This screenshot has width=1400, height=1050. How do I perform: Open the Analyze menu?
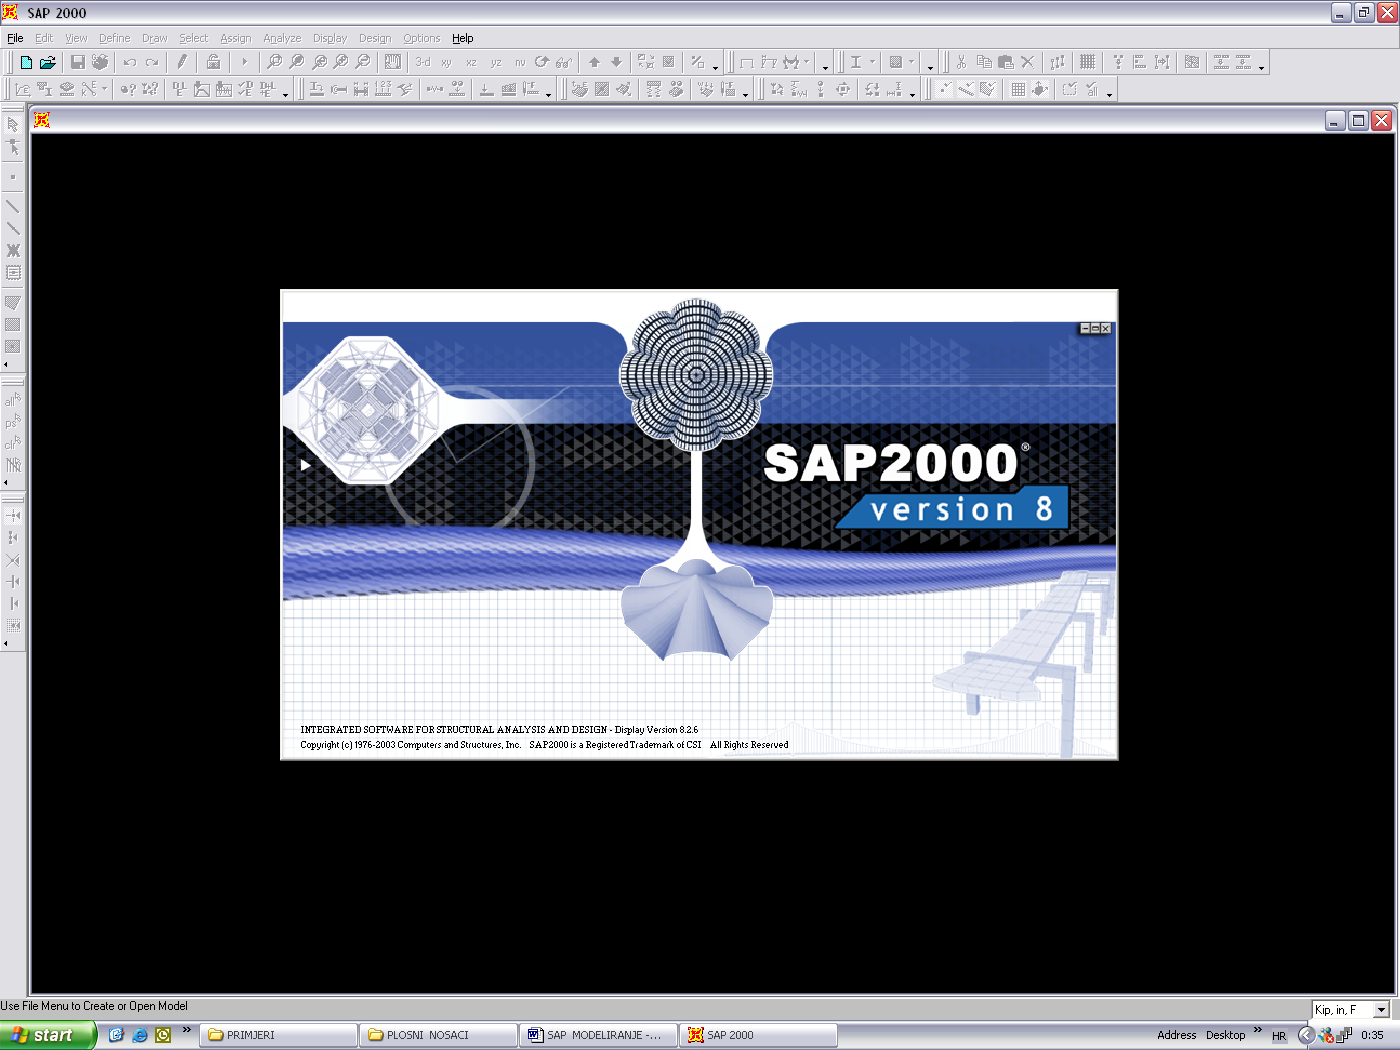point(282,38)
